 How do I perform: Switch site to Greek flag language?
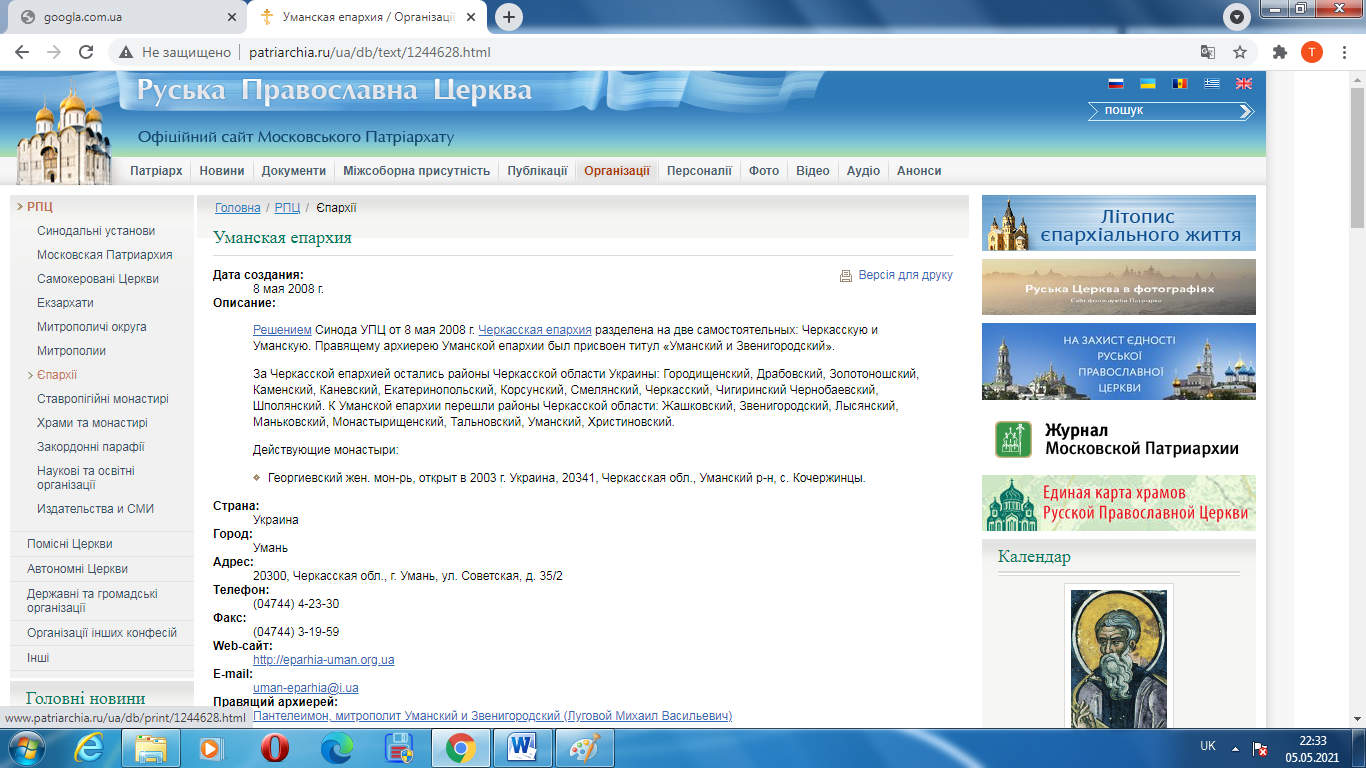[1212, 84]
